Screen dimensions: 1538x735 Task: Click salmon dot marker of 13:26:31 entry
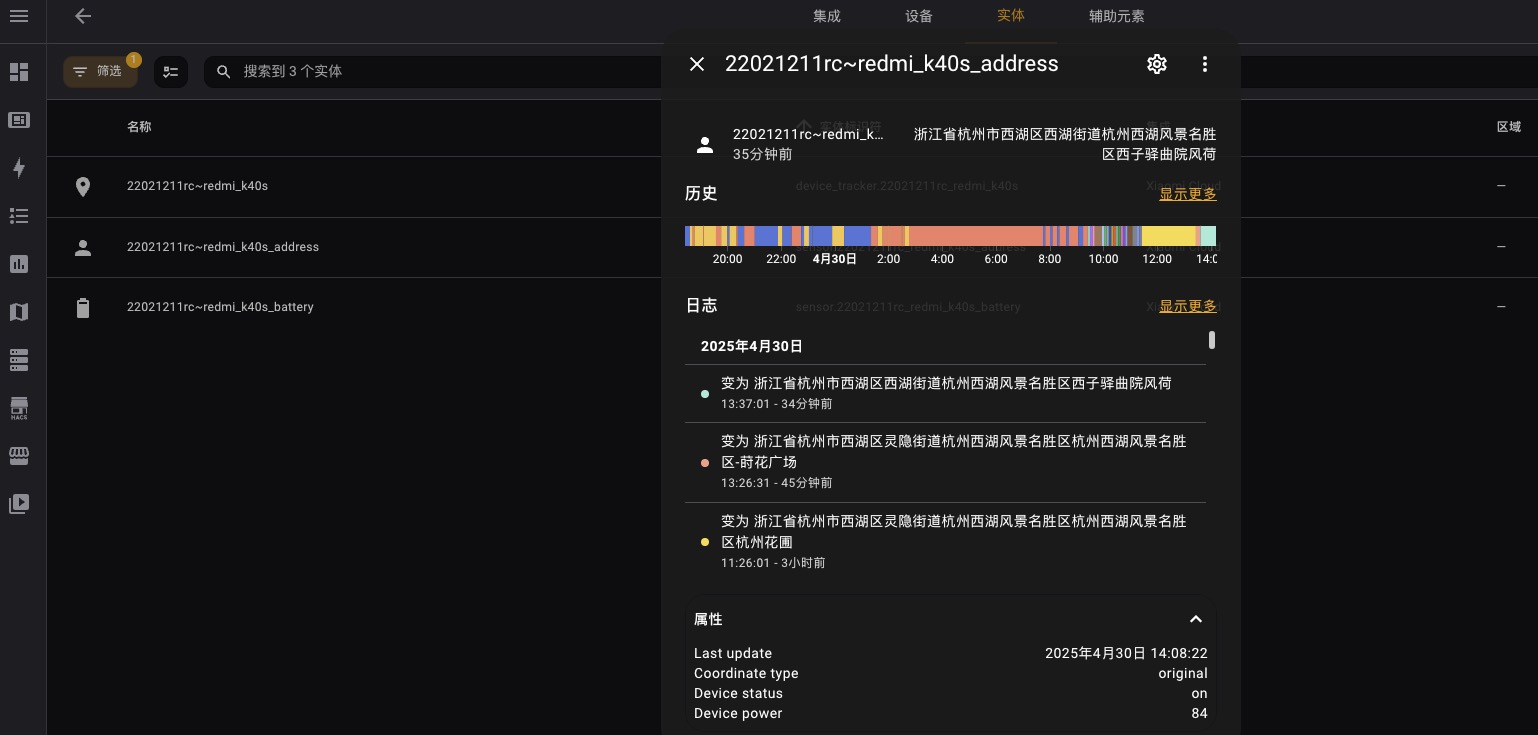coord(705,463)
